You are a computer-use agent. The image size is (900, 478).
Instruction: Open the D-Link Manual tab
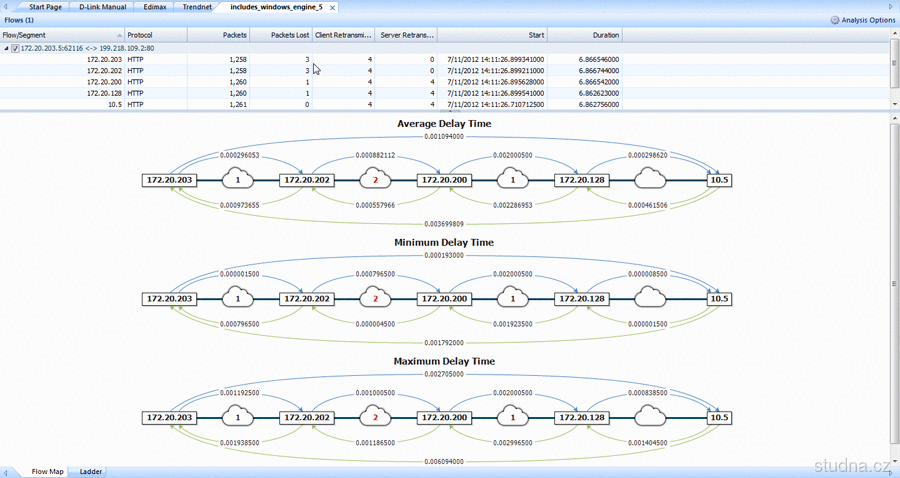103,7
